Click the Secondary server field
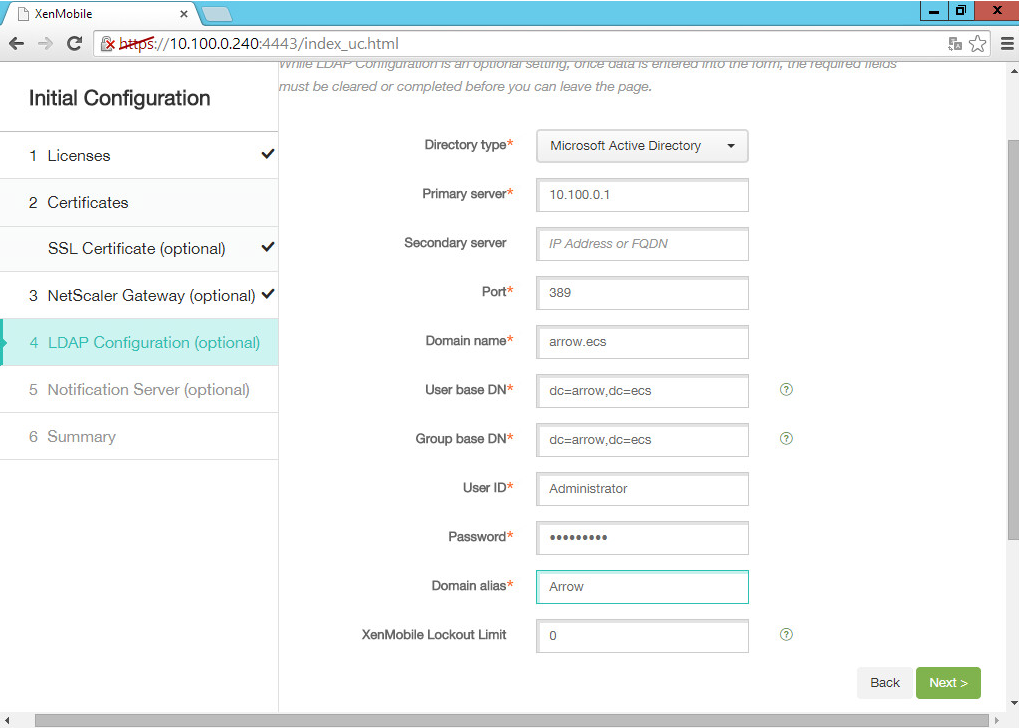 (x=642, y=244)
